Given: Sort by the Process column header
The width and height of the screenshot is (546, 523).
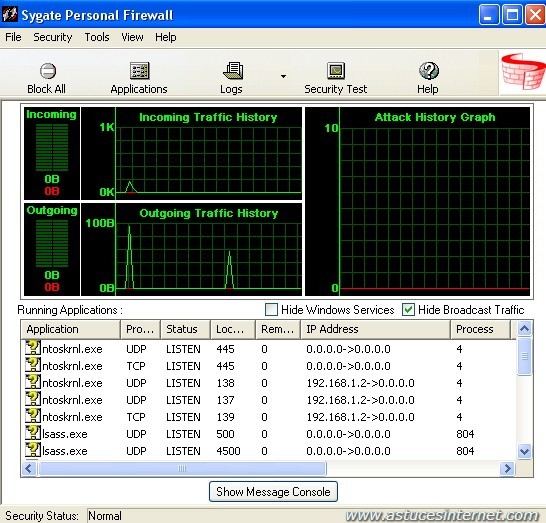Looking at the screenshot, I should 481,329.
